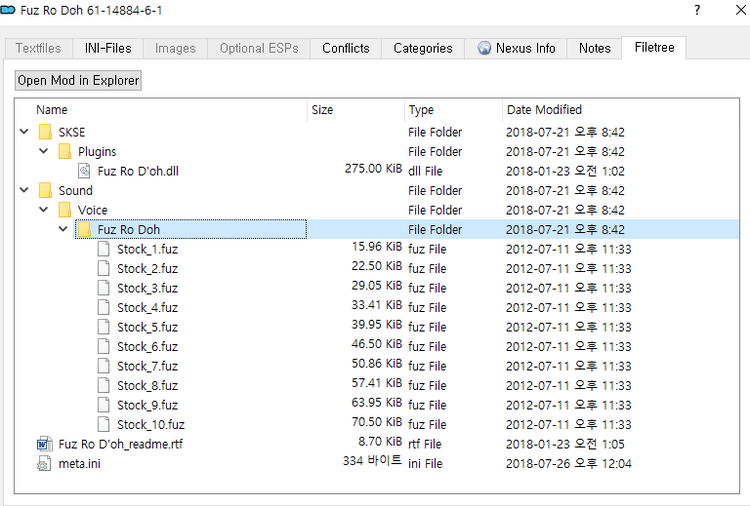The width and height of the screenshot is (750, 506).
Task: Click the Sound folder icon
Action: pyautogui.click(x=45, y=190)
